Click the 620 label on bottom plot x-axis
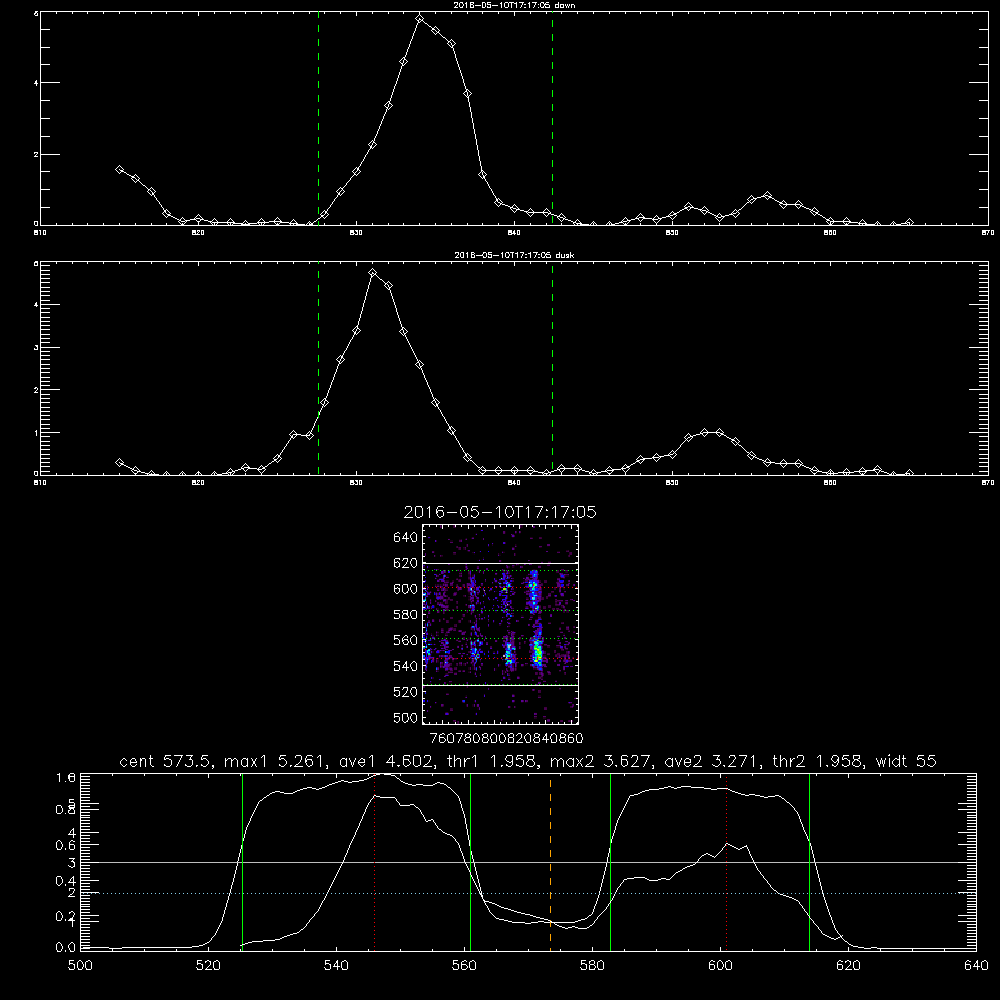This screenshot has width=1000, height=1000. tap(848, 966)
